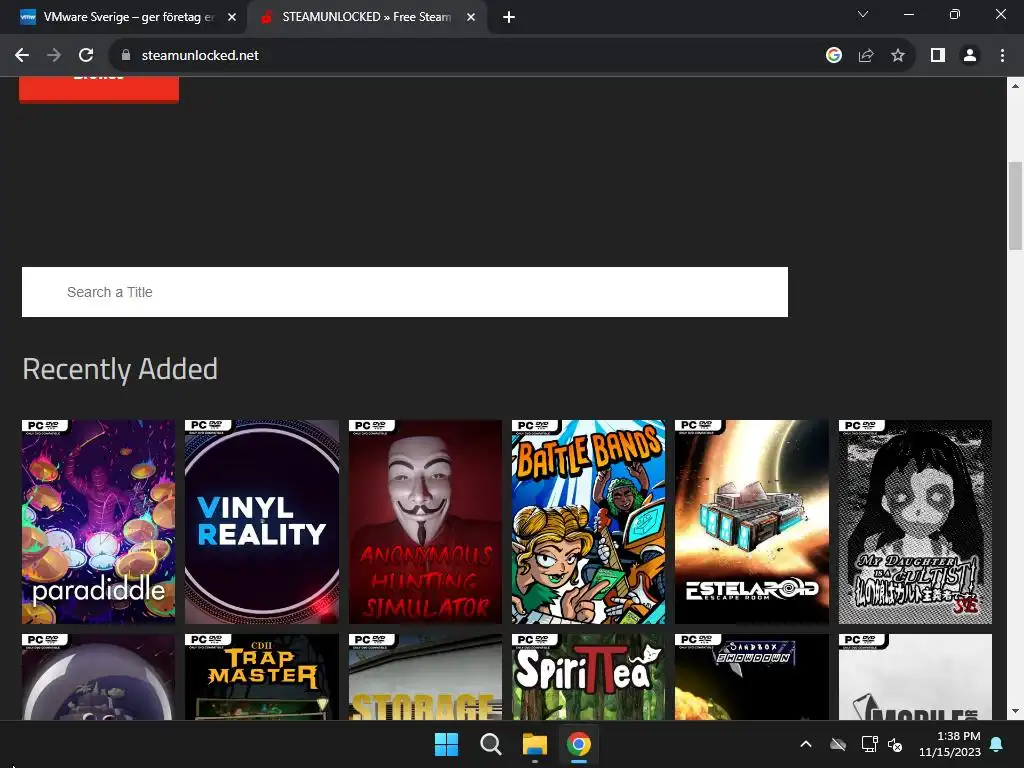1024x768 pixels.
Task: Open the Trap Master game
Action: point(262,677)
